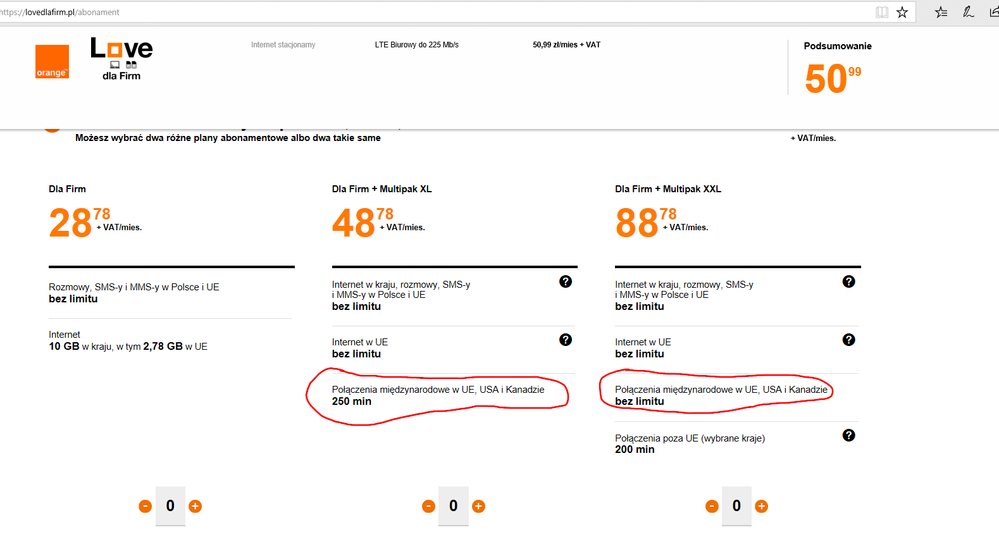Open help for Multipak XL Internet w kraju
This screenshot has width=999, height=549.
[x=566, y=282]
